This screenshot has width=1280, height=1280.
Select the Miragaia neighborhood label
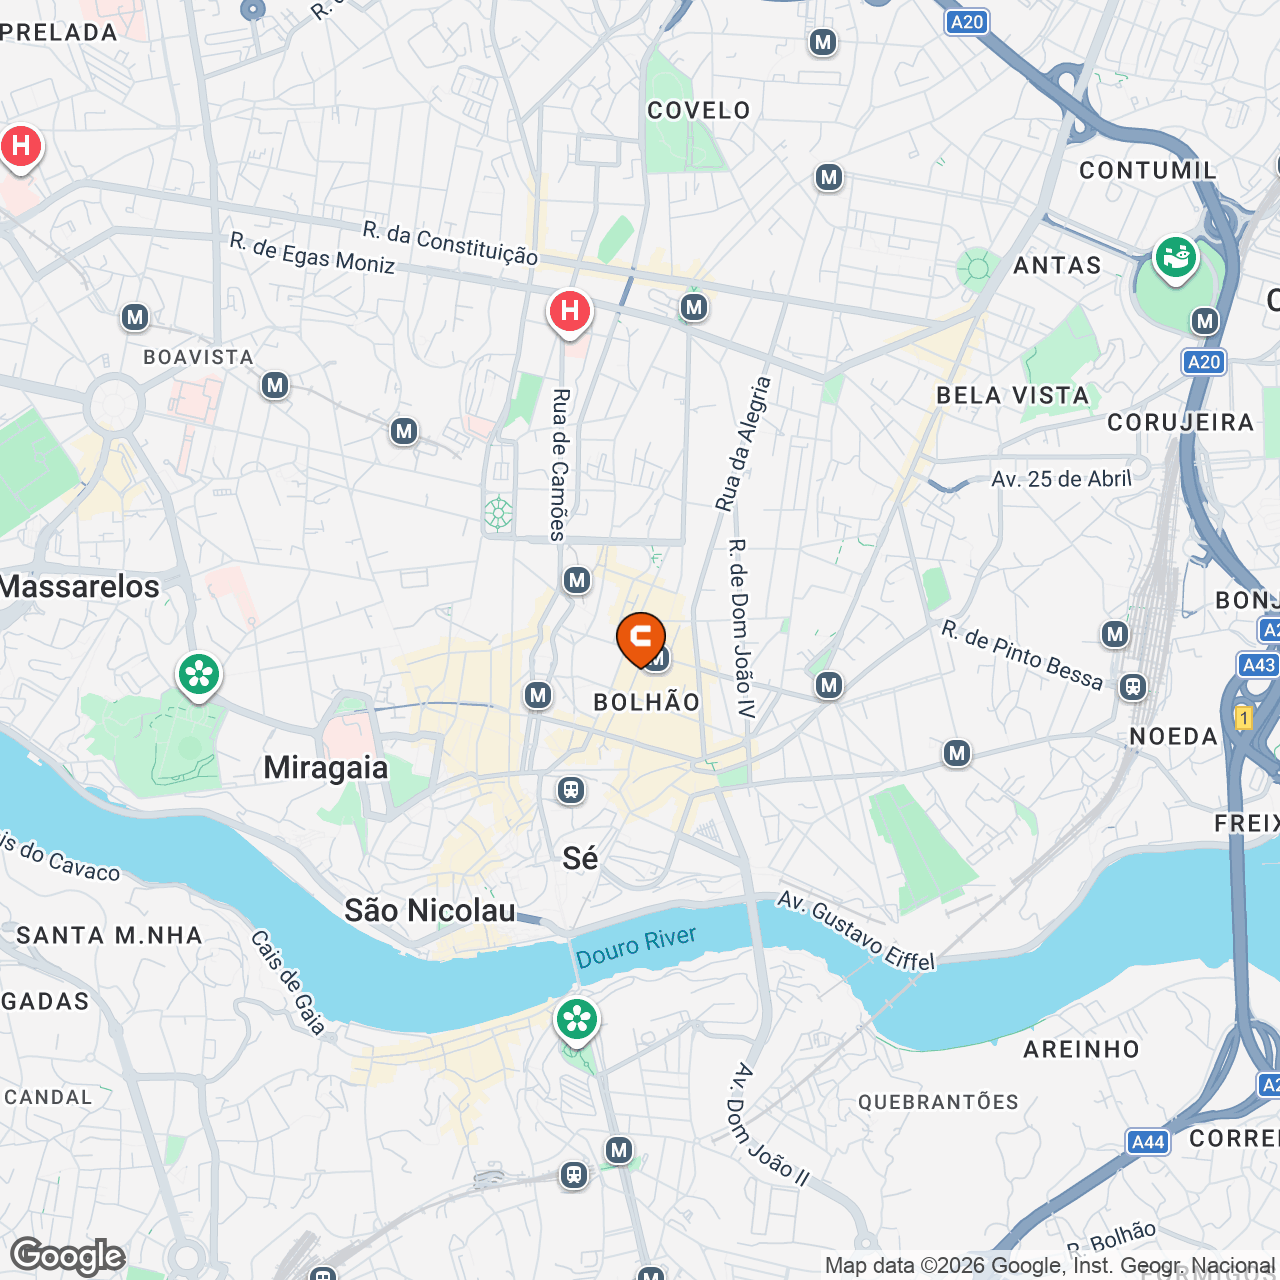pyautogui.click(x=326, y=768)
